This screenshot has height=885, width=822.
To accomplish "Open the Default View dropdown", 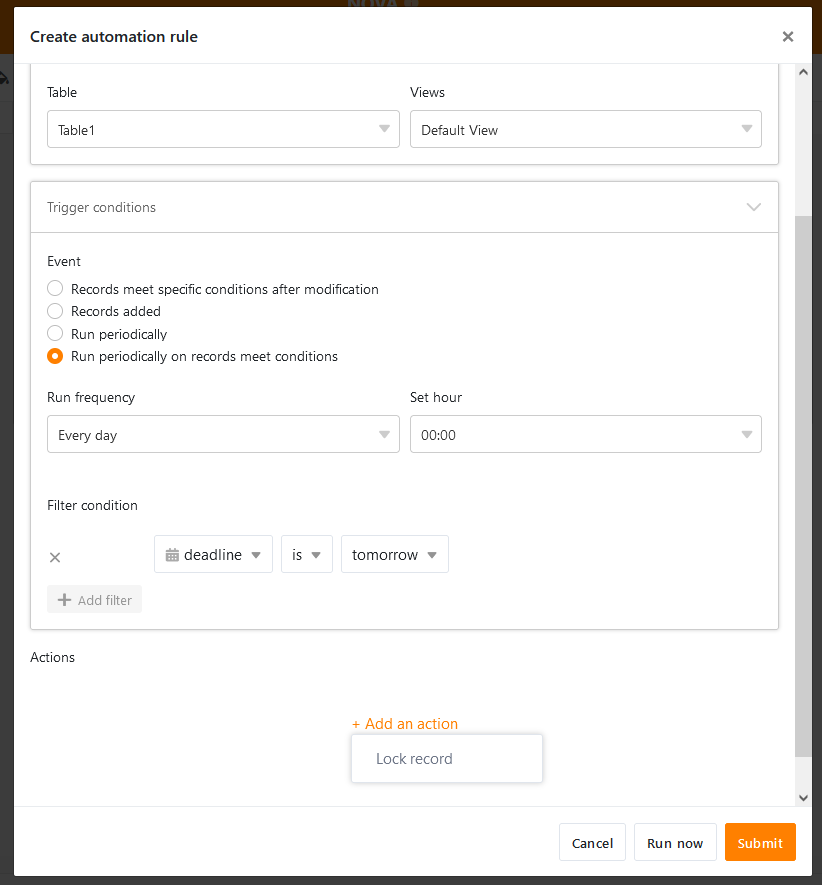I will point(585,129).
